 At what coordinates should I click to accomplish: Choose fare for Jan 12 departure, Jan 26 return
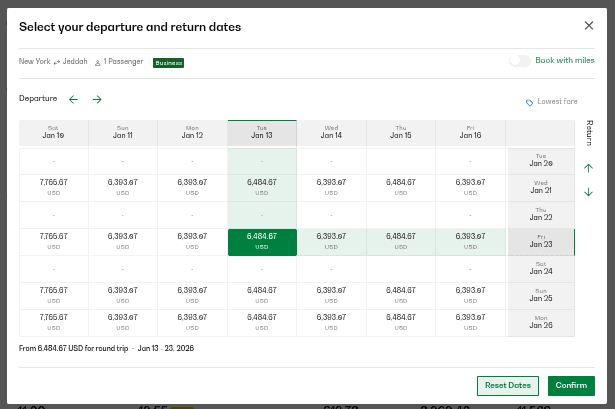point(192,323)
